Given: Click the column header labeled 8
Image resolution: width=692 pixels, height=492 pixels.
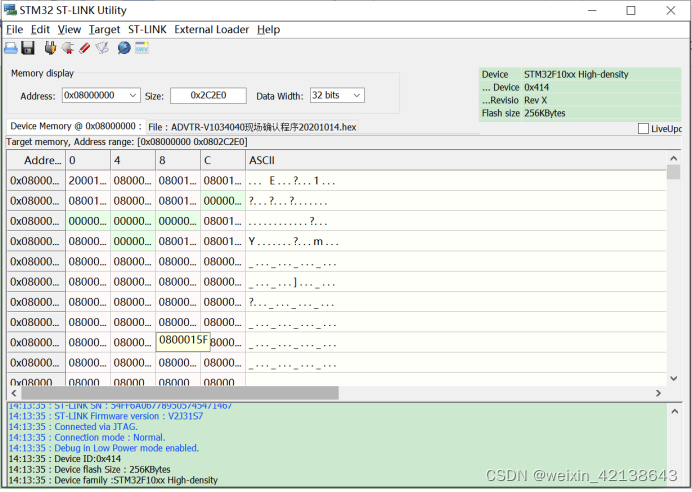Looking at the screenshot, I should pos(178,160).
